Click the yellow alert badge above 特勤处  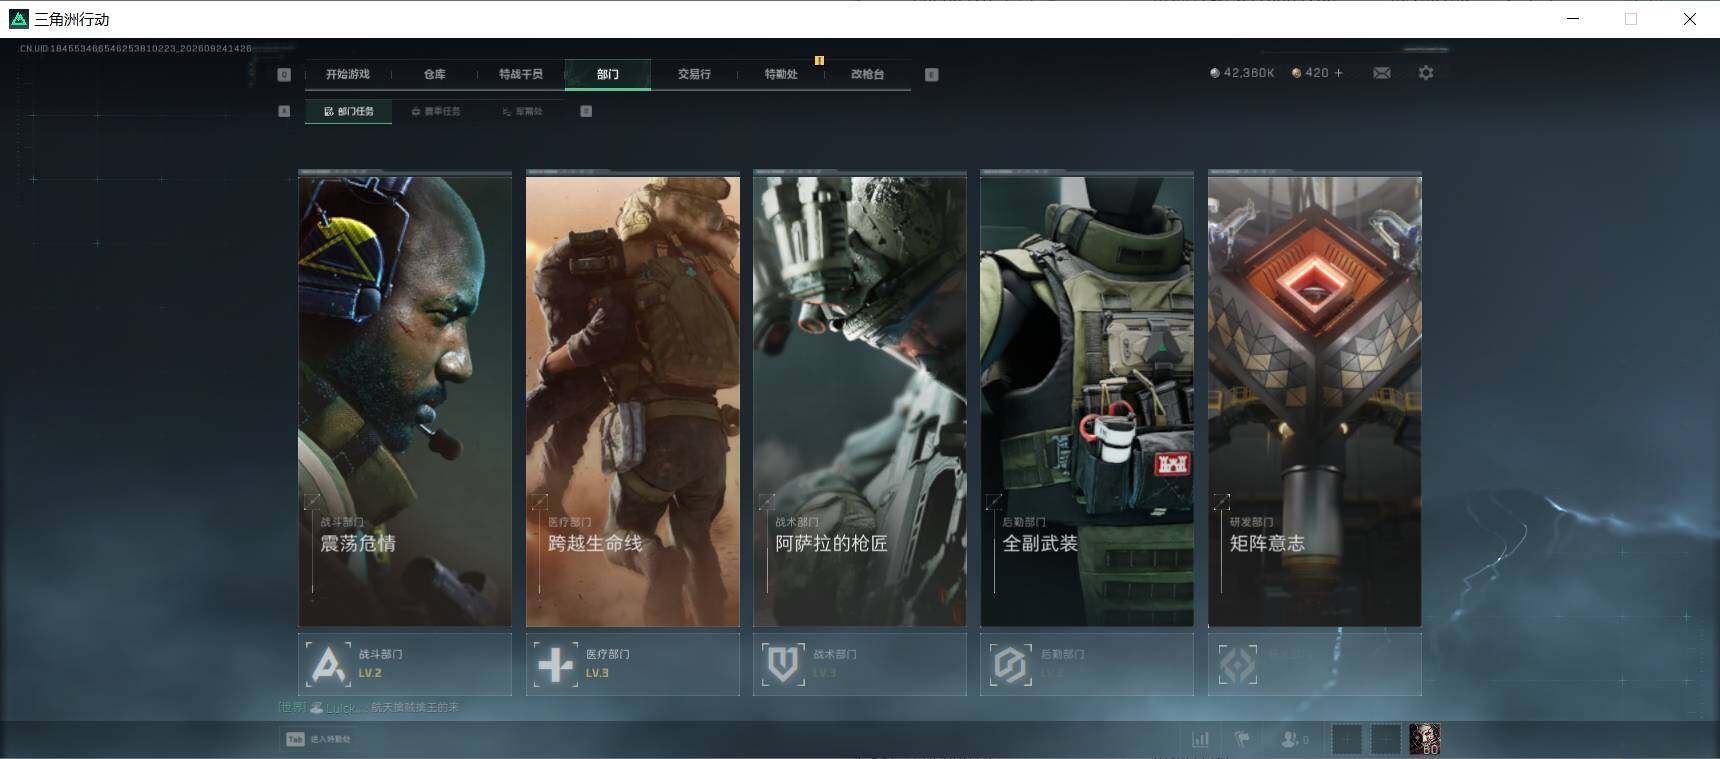tap(819, 60)
